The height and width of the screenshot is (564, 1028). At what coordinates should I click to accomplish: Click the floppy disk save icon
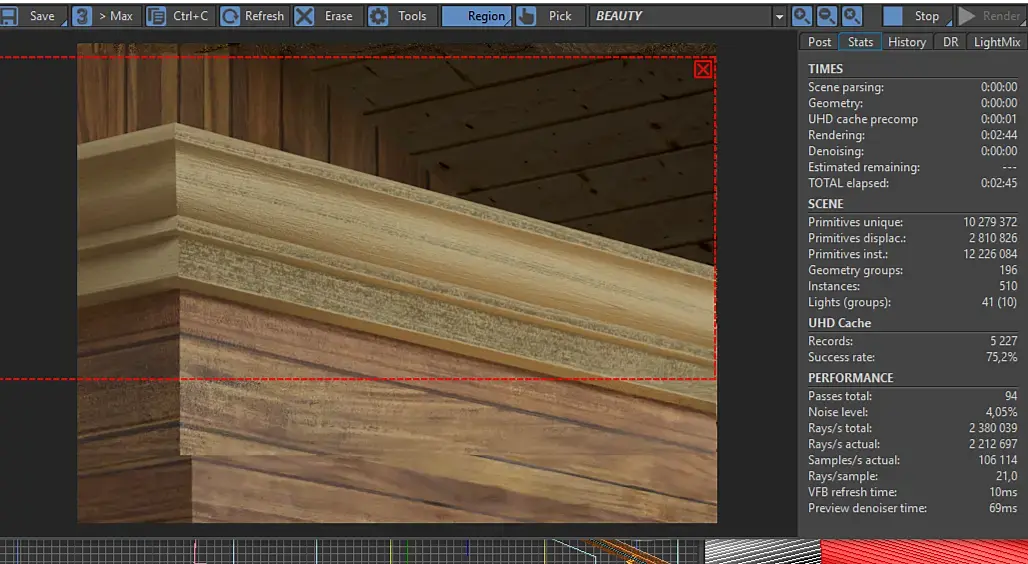tap(8, 16)
